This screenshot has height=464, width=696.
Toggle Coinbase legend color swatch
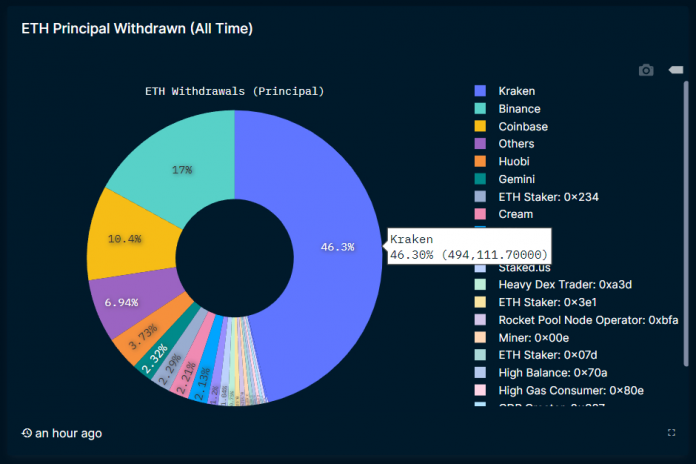click(x=480, y=126)
